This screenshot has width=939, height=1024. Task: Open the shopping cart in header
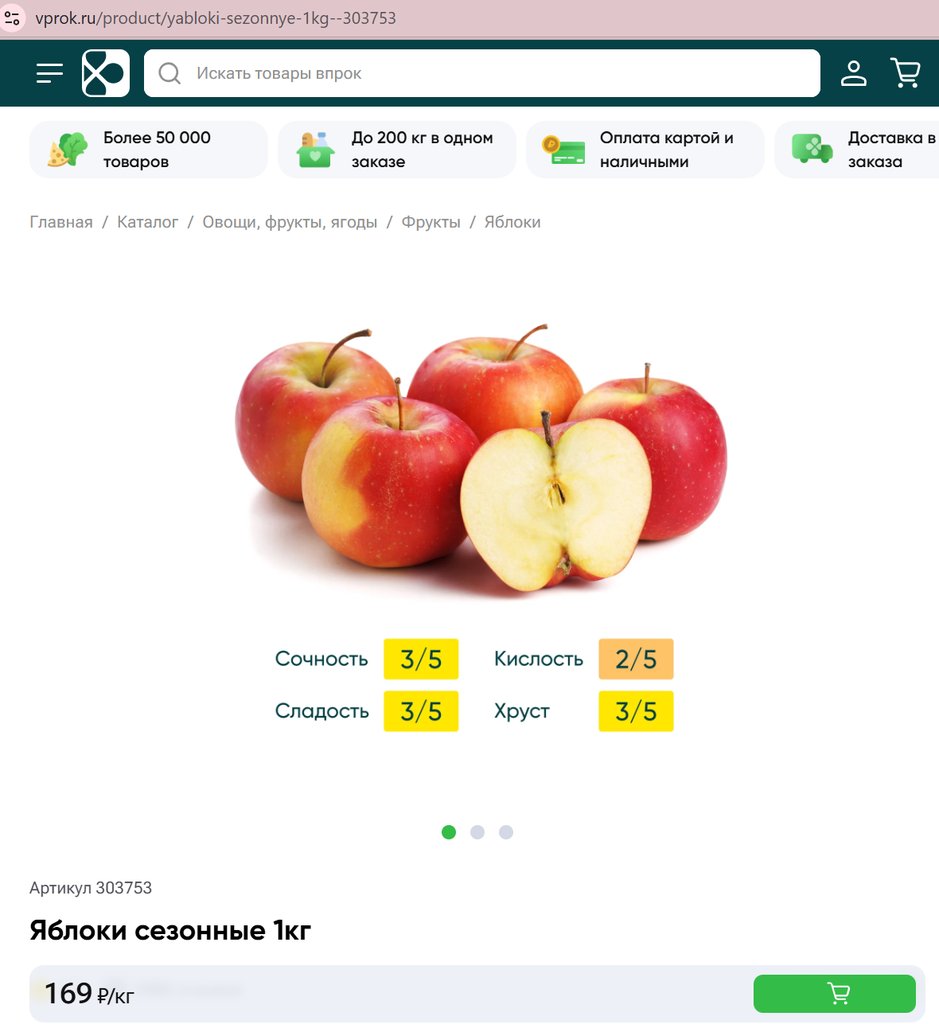[x=906, y=73]
